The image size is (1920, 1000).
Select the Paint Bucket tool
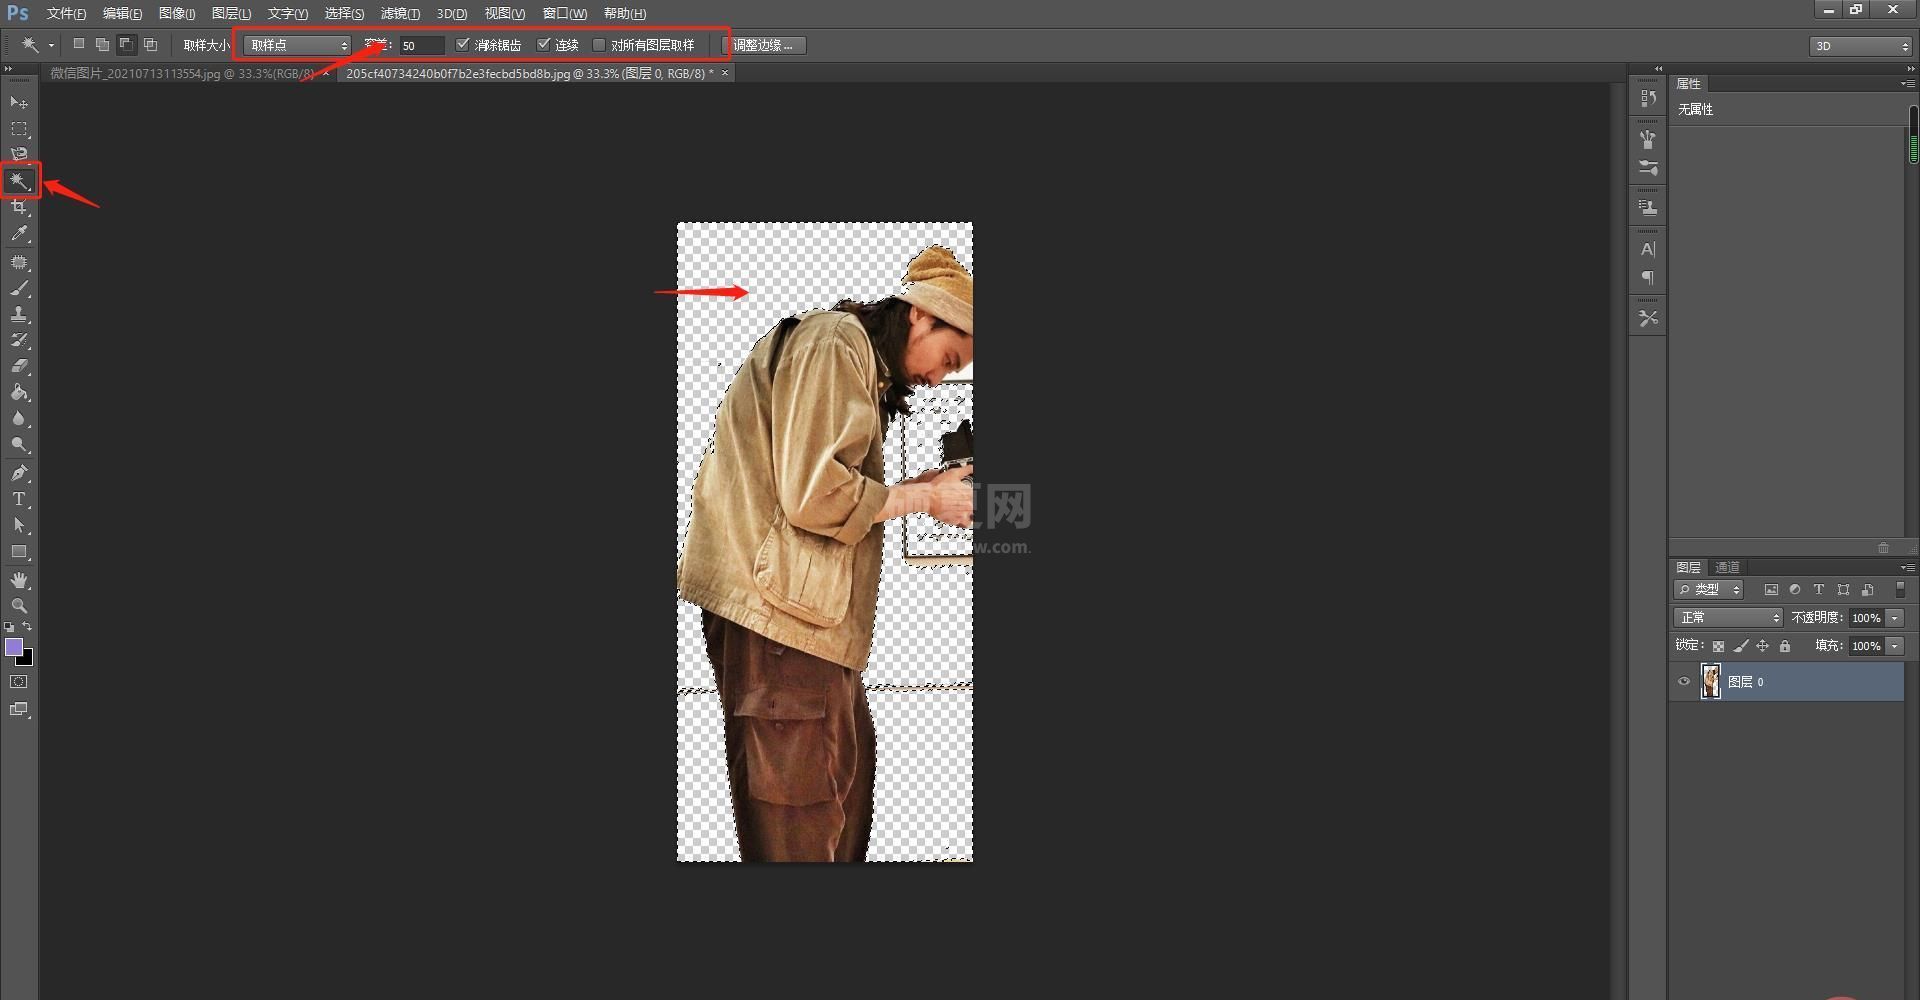19,392
